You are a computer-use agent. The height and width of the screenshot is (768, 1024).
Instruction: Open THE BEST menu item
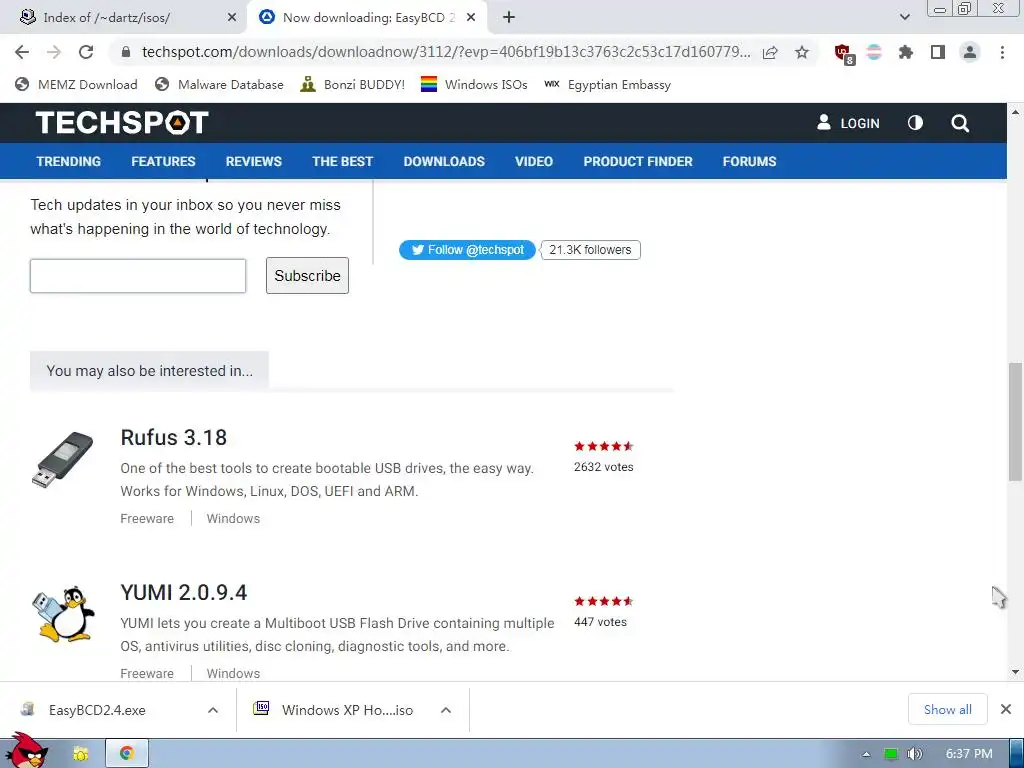click(x=342, y=161)
